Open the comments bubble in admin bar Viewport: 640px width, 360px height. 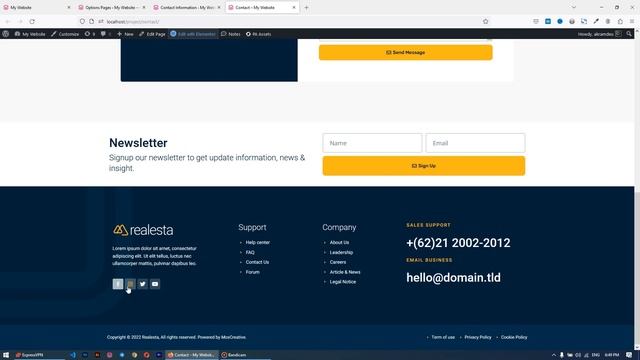point(105,34)
